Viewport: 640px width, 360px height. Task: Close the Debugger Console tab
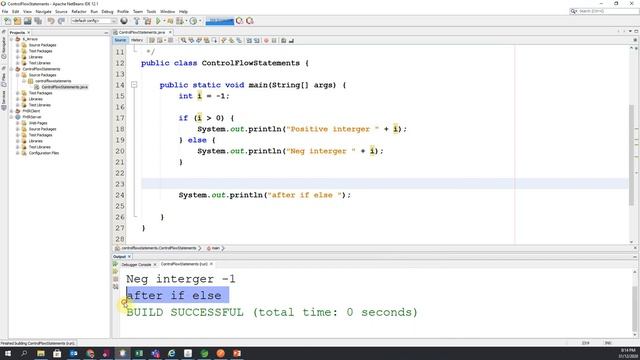[x=155, y=264]
